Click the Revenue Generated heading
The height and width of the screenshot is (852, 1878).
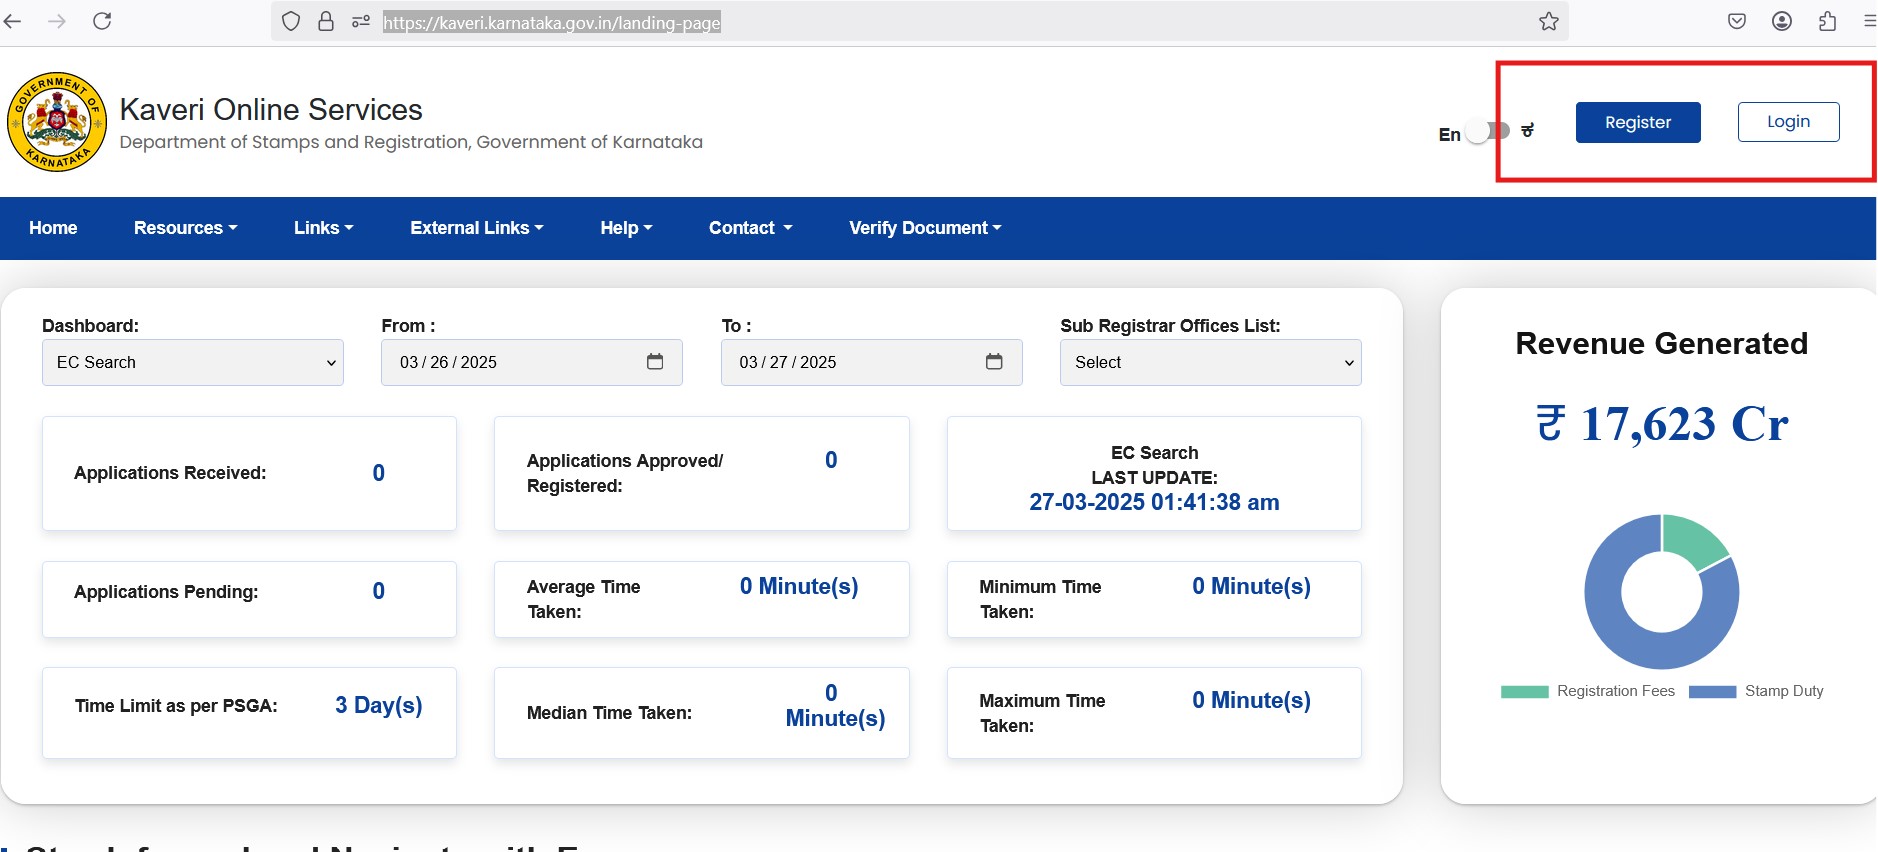[1662, 343]
